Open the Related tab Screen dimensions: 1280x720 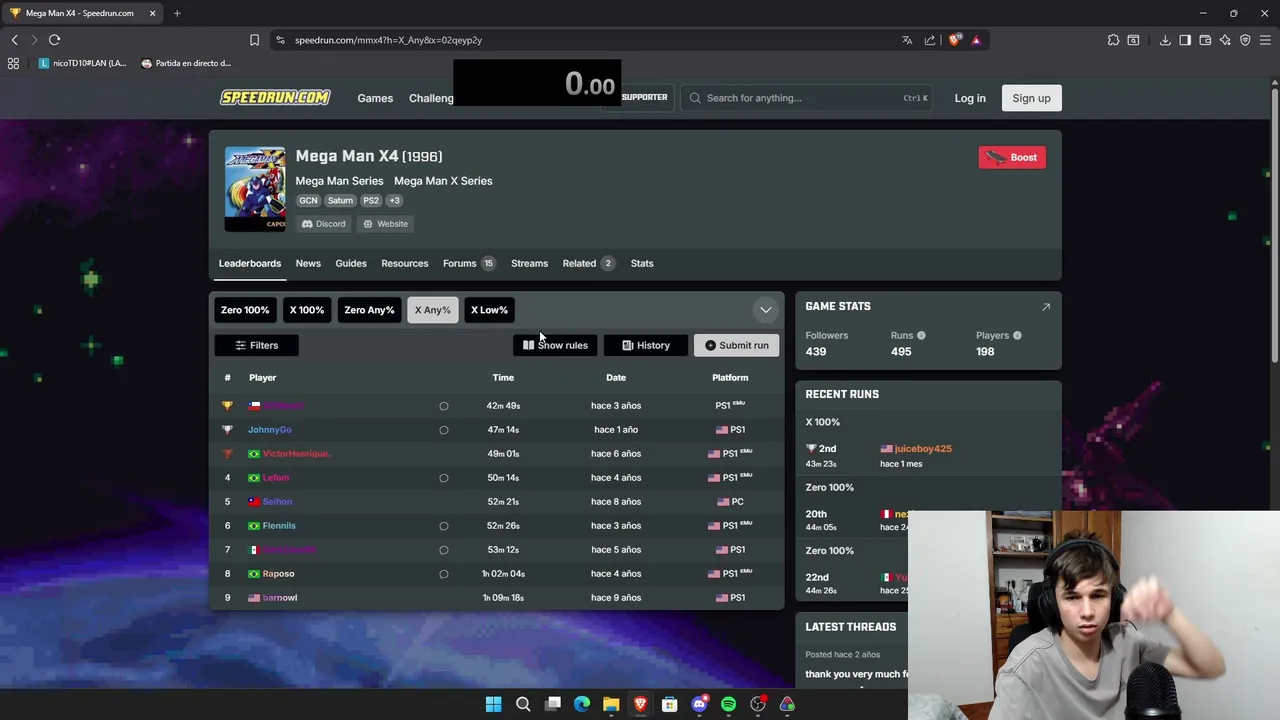point(588,263)
